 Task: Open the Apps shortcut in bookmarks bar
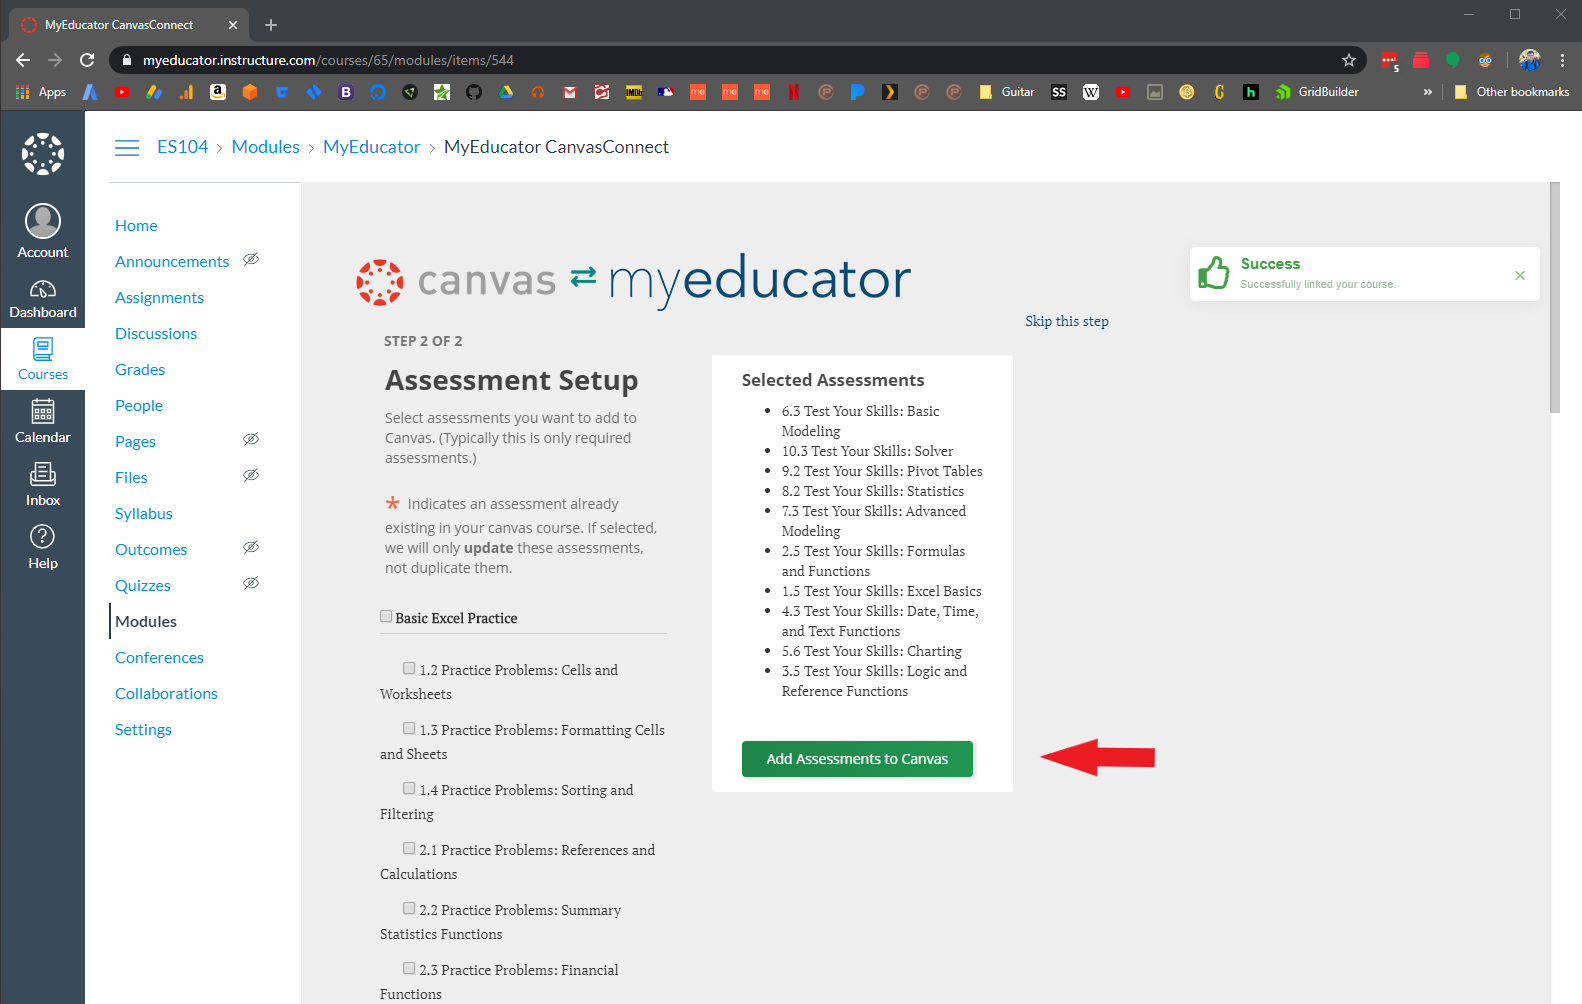click(41, 92)
